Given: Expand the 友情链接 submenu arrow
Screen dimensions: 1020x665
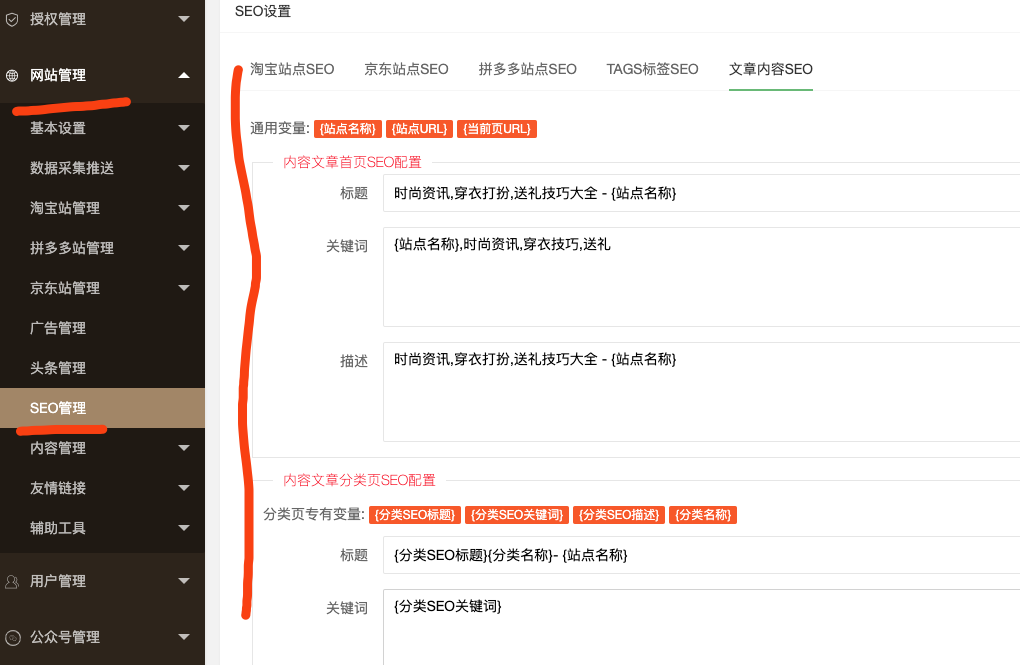Looking at the screenshot, I should tap(184, 488).
